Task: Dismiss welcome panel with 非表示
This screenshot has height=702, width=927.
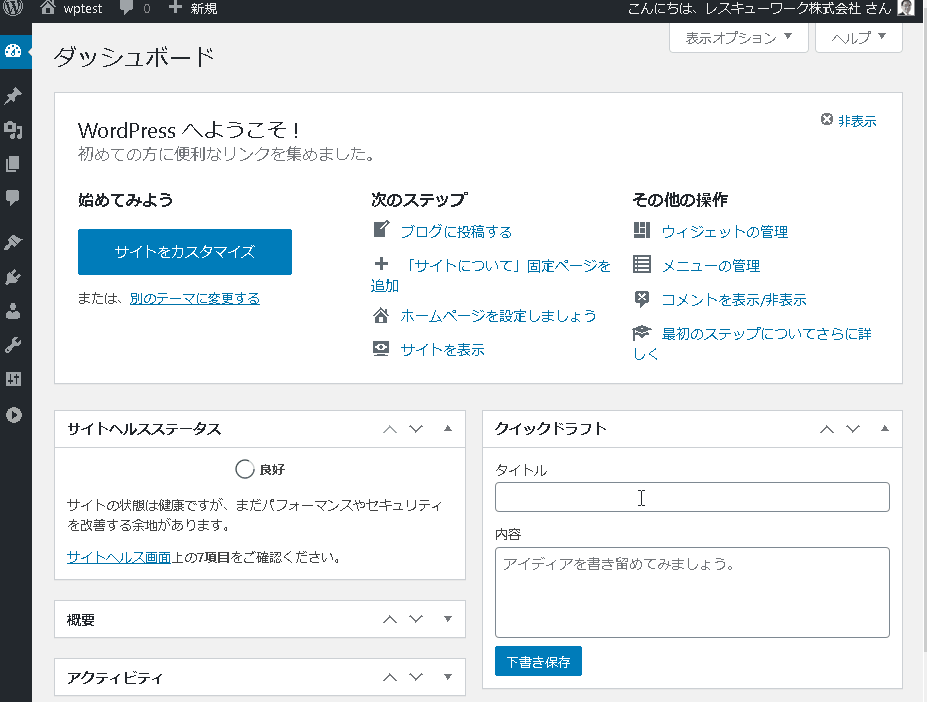Action: click(x=849, y=121)
